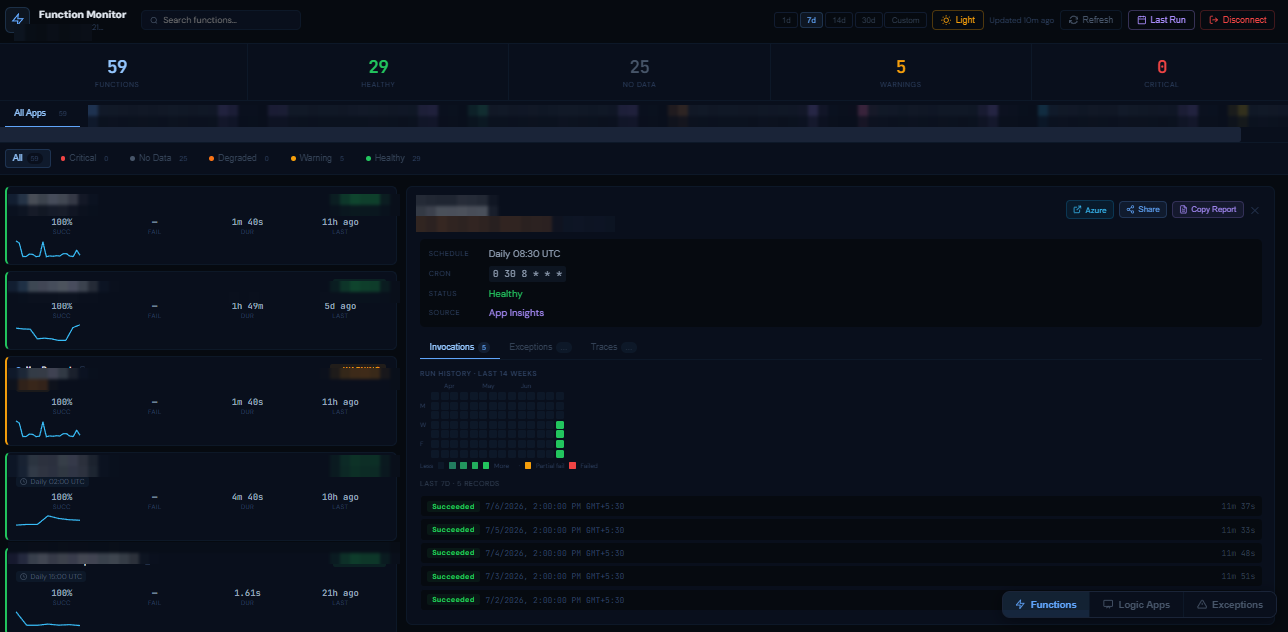The image size is (1288, 632).
Task: Open the card with 4m 40s duration
Action: click(x=201, y=496)
